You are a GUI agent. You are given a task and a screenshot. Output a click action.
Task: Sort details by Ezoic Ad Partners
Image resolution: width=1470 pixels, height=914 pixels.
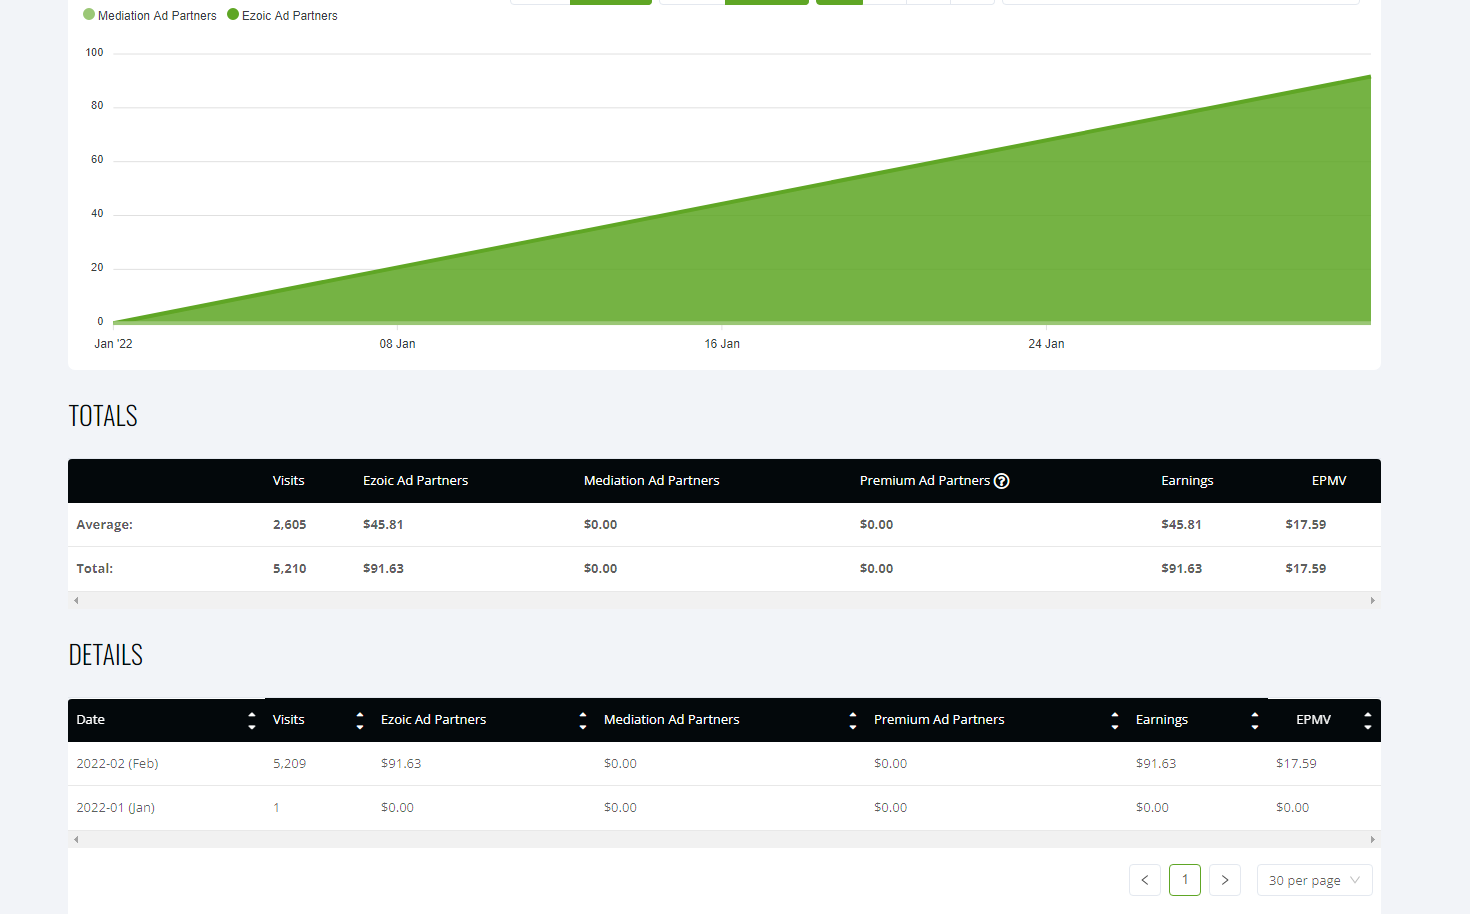(x=583, y=720)
